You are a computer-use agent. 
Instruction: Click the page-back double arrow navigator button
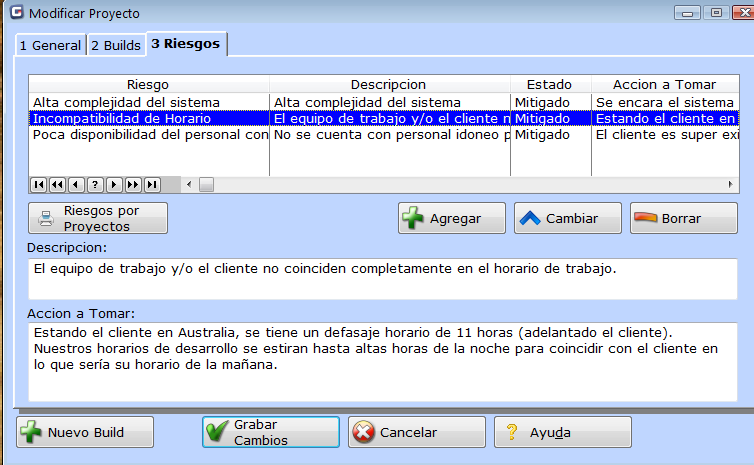pos(57,184)
